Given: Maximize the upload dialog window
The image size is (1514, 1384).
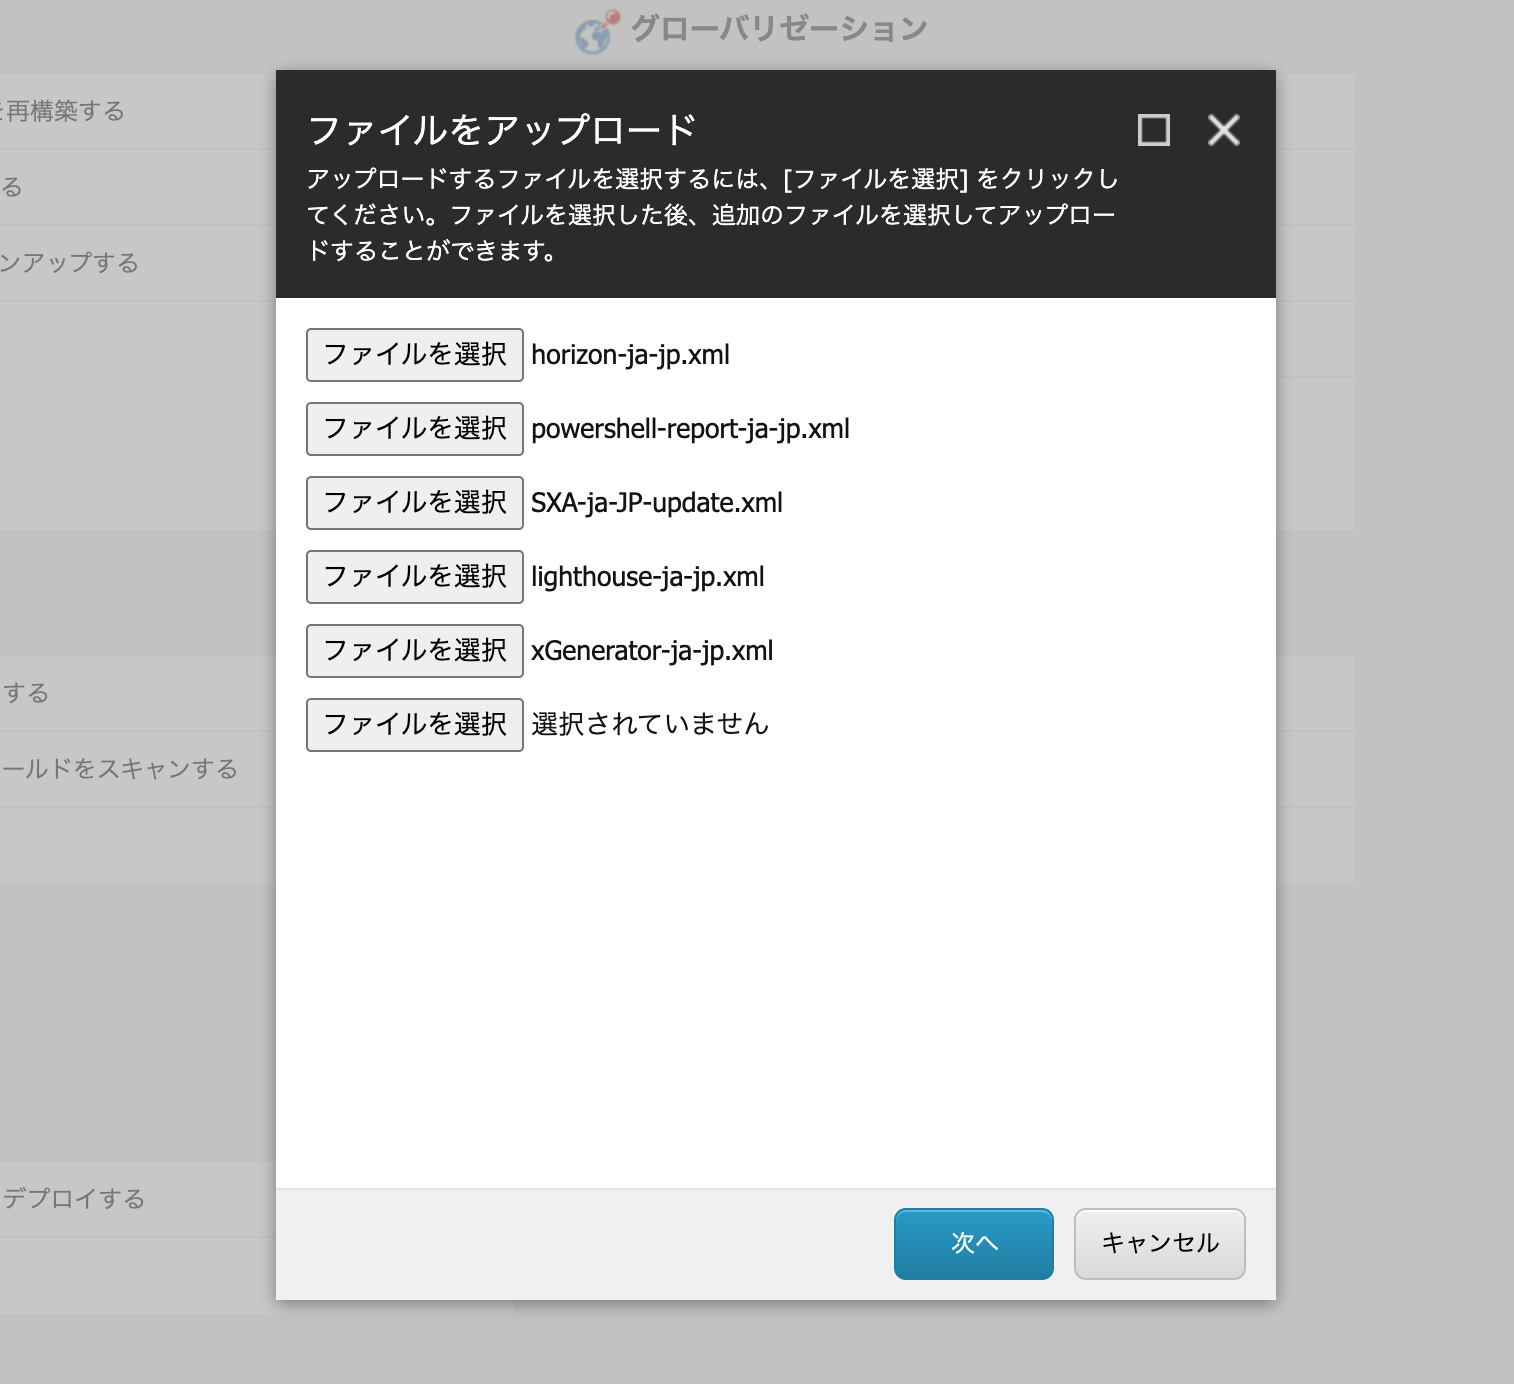Looking at the screenshot, I should click(x=1154, y=130).
